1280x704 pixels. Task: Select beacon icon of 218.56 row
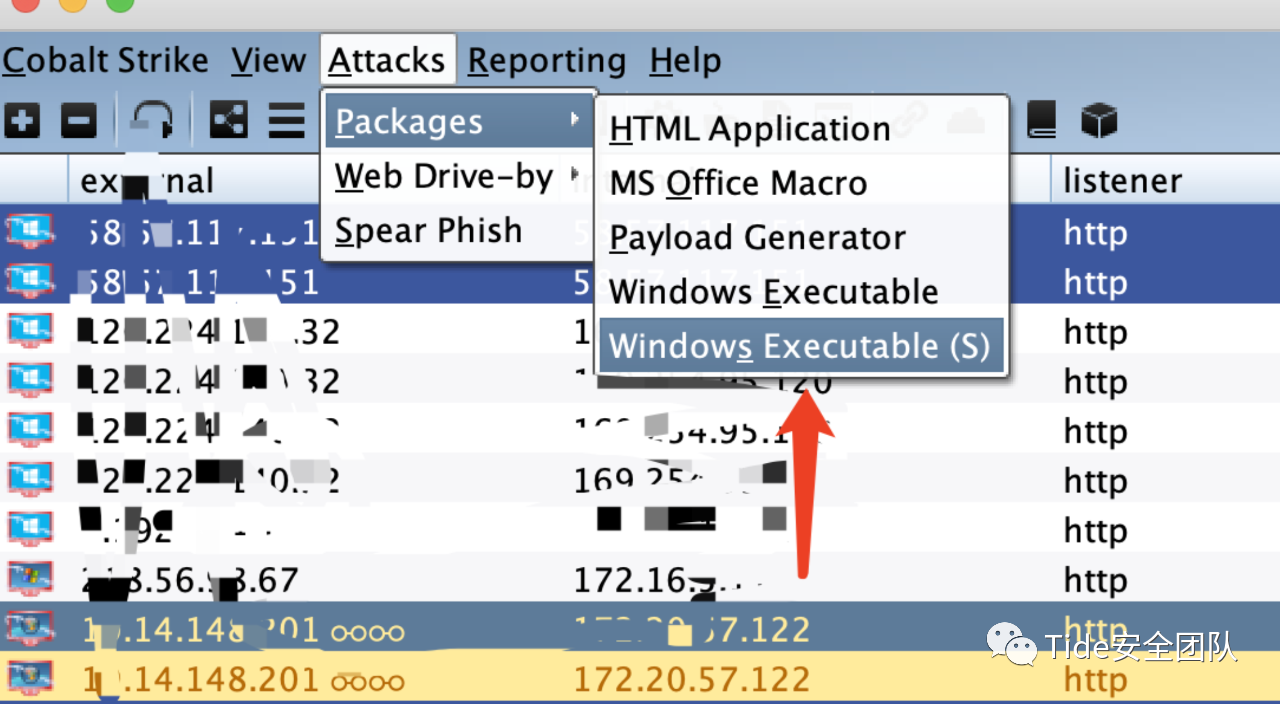tap(29, 578)
